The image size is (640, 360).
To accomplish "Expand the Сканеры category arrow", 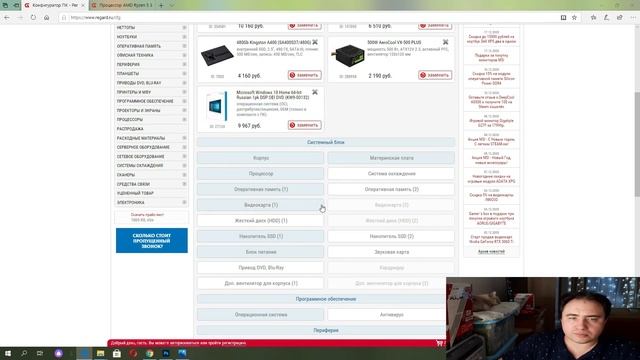I will click(184, 175).
